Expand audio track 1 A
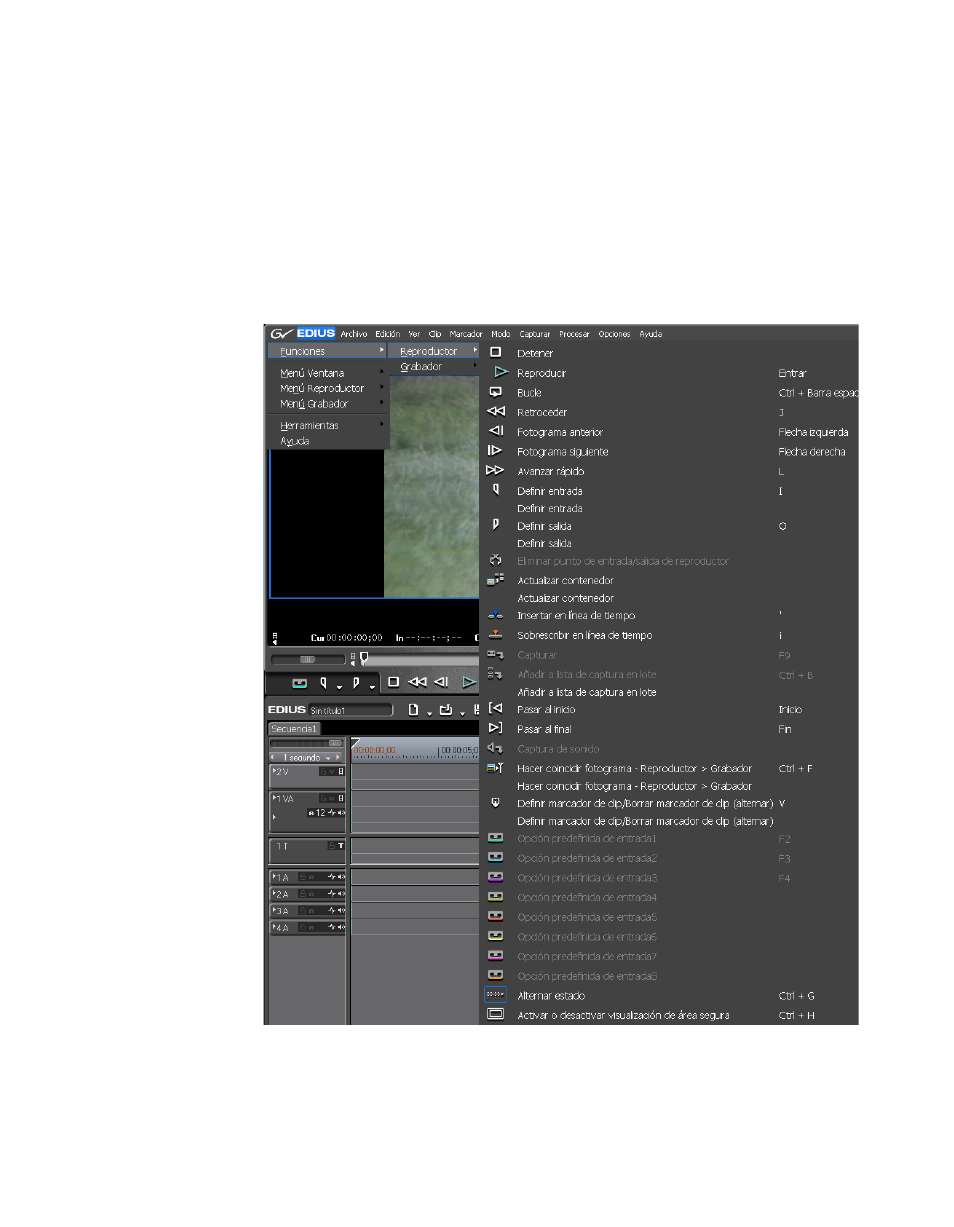954x1227 pixels. [275, 877]
